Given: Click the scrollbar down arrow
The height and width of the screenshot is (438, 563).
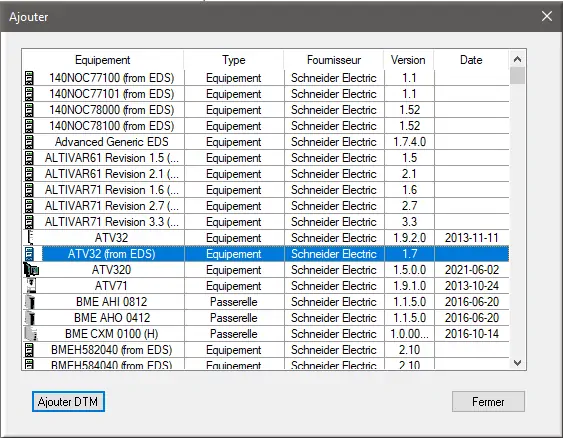Looking at the screenshot, I should pyautogui.click(x=517, y=363).
